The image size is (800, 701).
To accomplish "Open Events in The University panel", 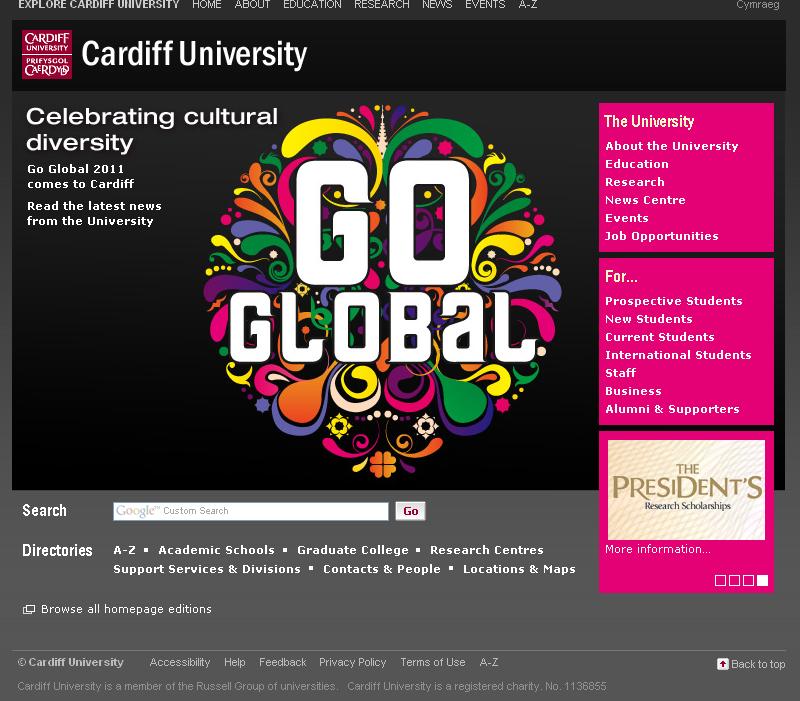I will [x=627, y=218].
